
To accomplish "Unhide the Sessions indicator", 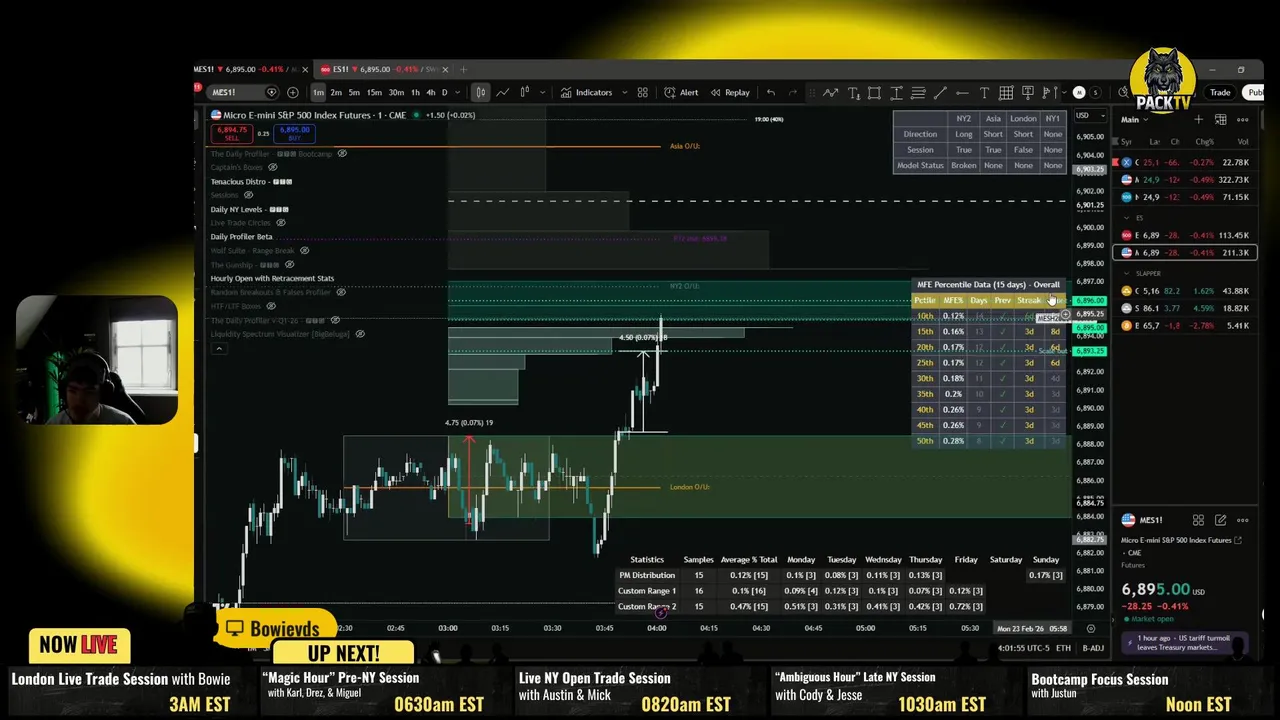I will [x=248, y=195].
